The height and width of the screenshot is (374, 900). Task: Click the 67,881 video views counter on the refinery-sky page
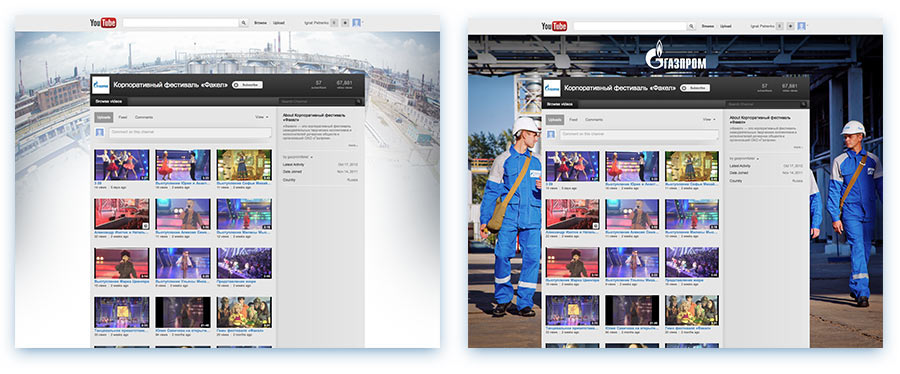pos(344,85)
